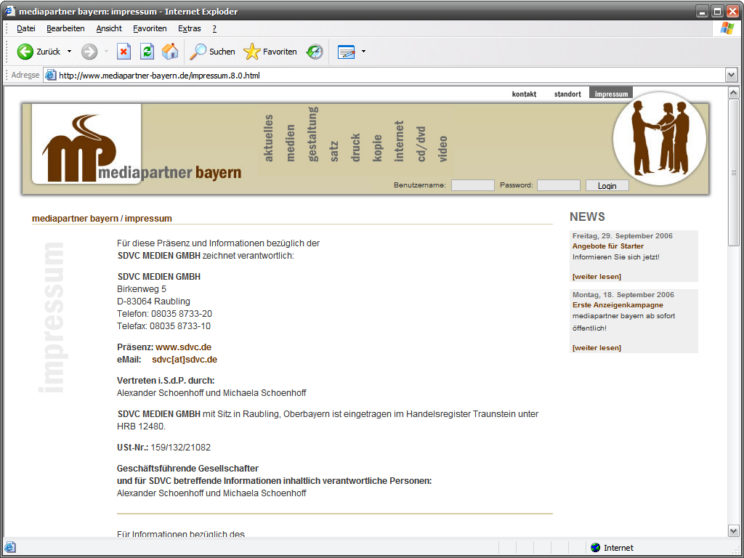Open the Bearbeiten menu
This screenshot has width=744, height=558.
click(x=65, y=28)
